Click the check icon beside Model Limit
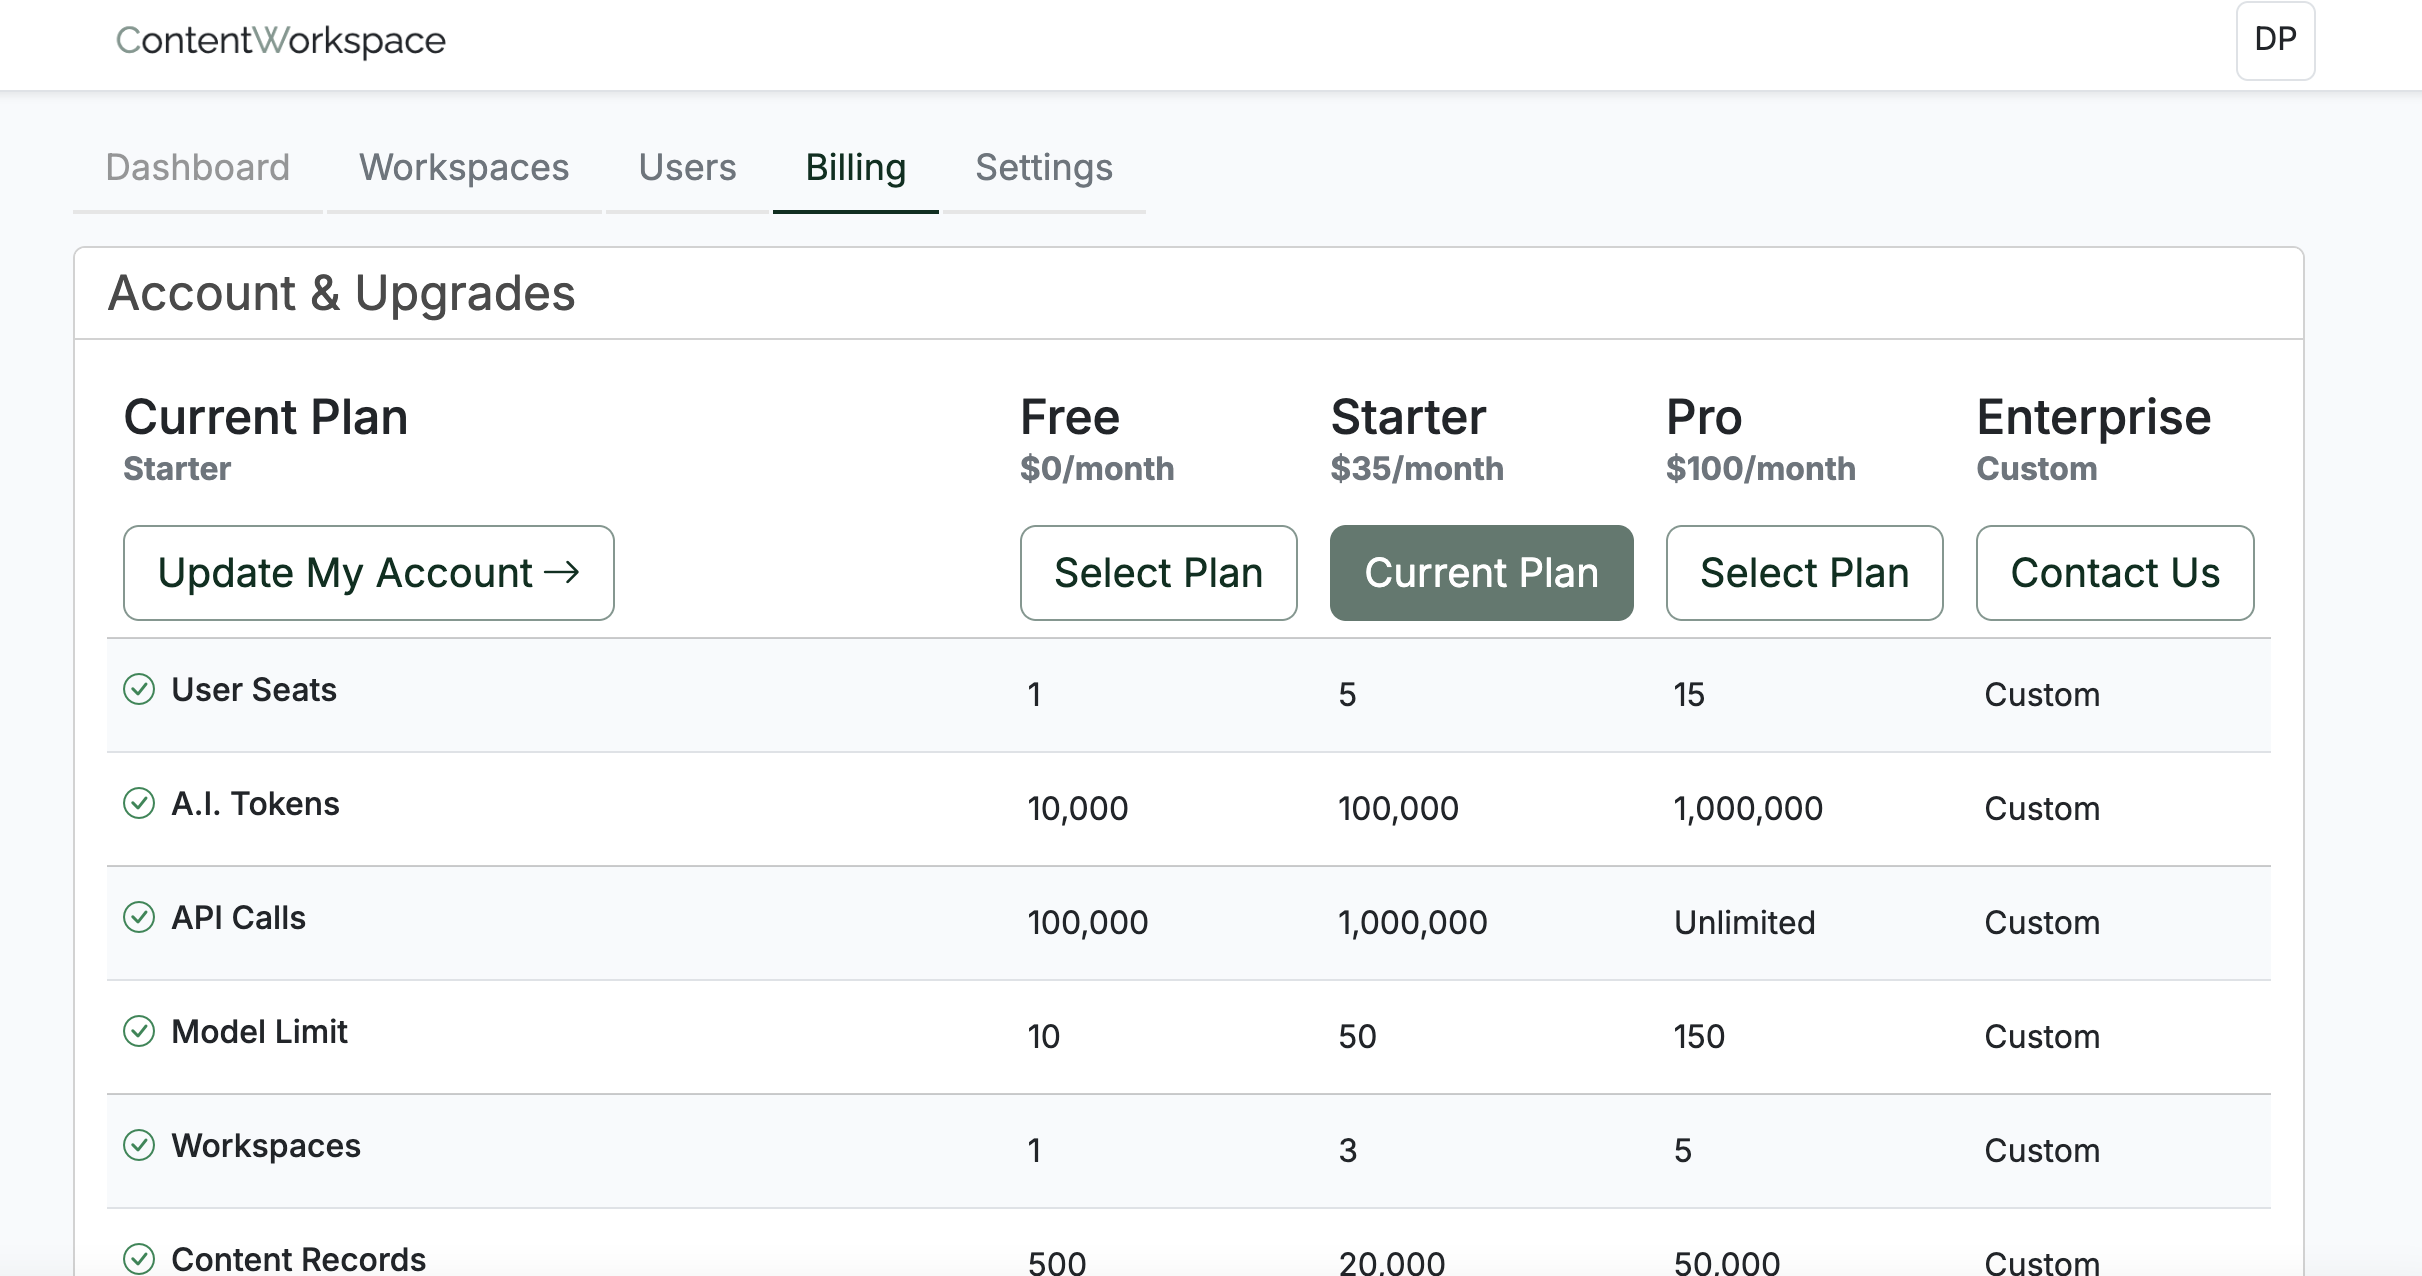Viewport: 2422px width, 1276px height. click(x=139, y=1031)
